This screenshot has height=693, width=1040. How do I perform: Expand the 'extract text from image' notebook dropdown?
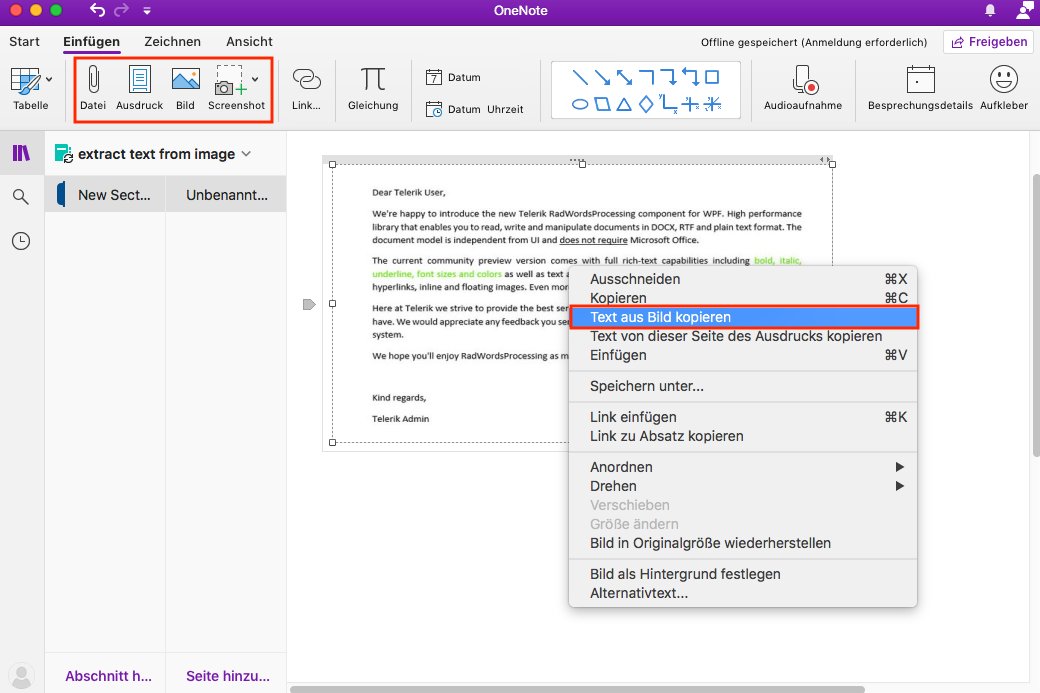pos(246,154)
